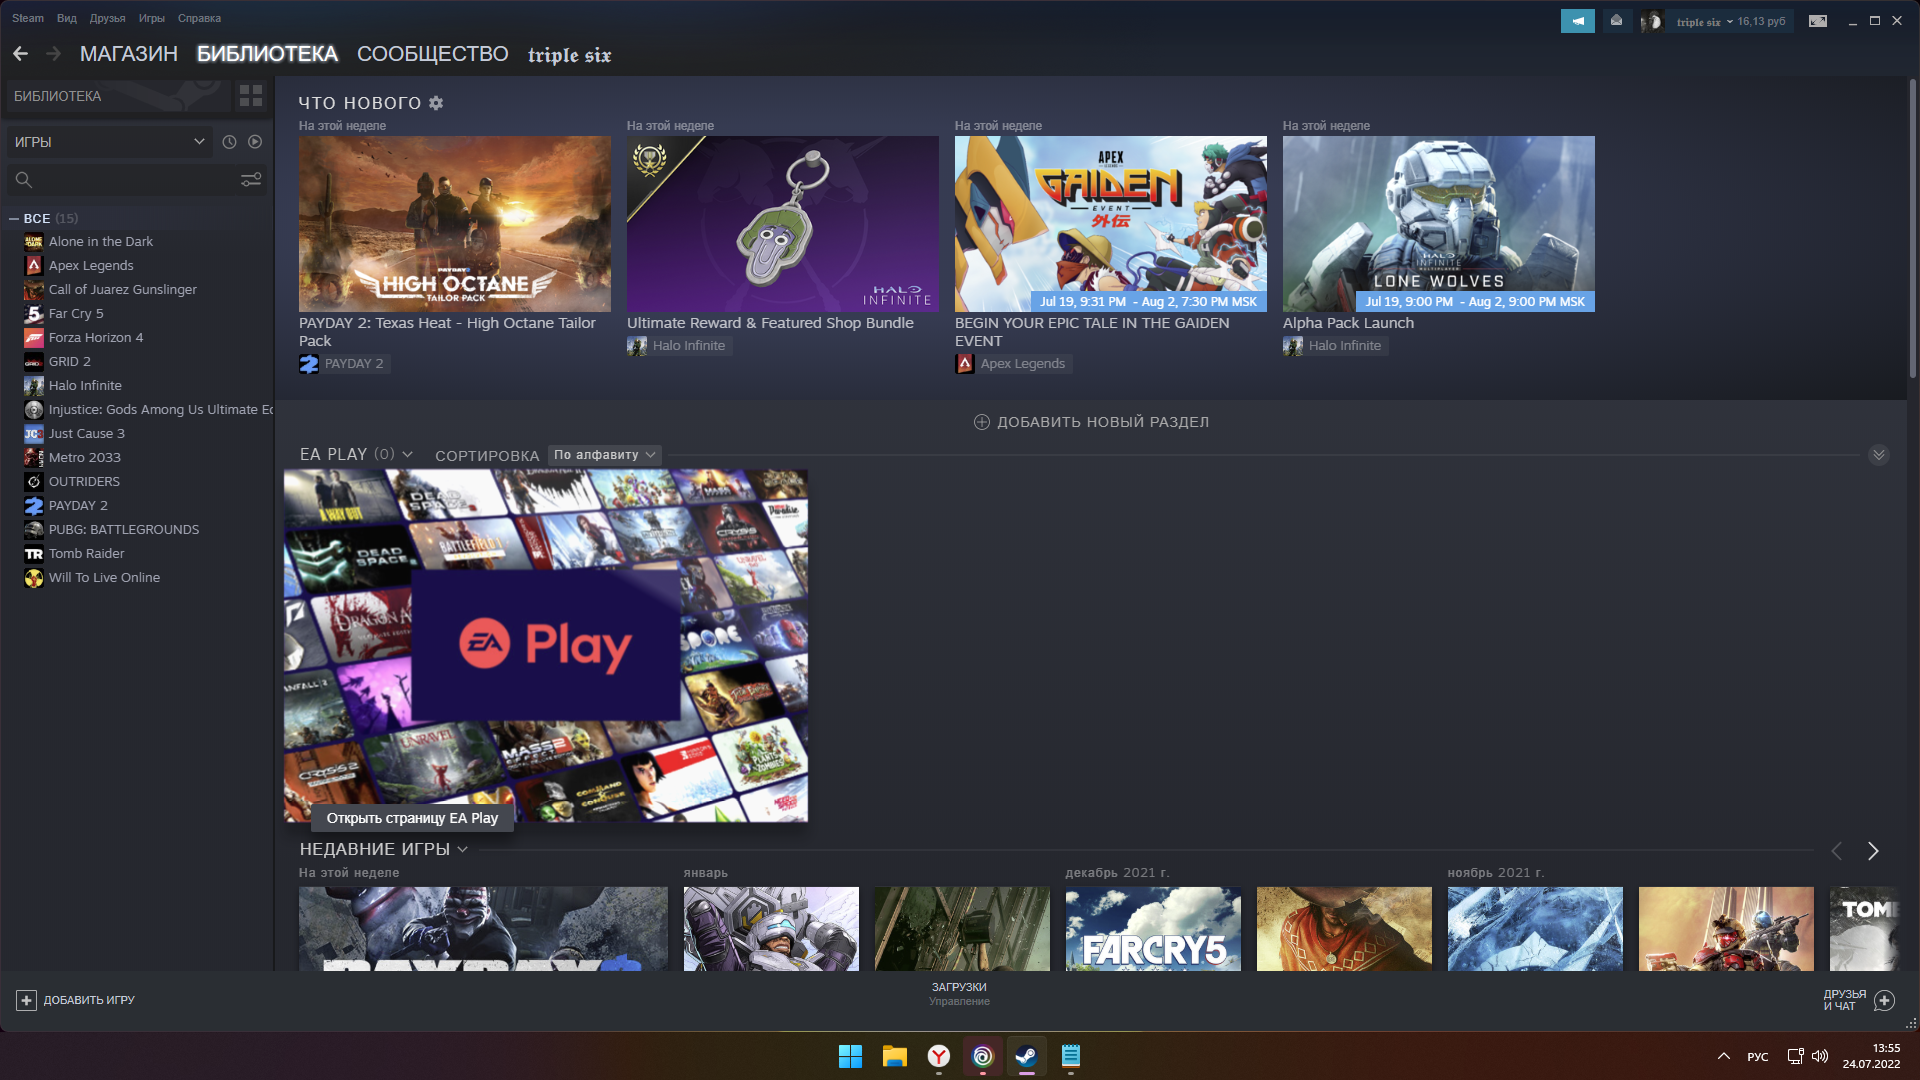The height and width of the screenshot is (1080, 1920).
Task: Open the Ultimate Reward & Featured Shop Bundle tag
Action: tap(679, 346)
